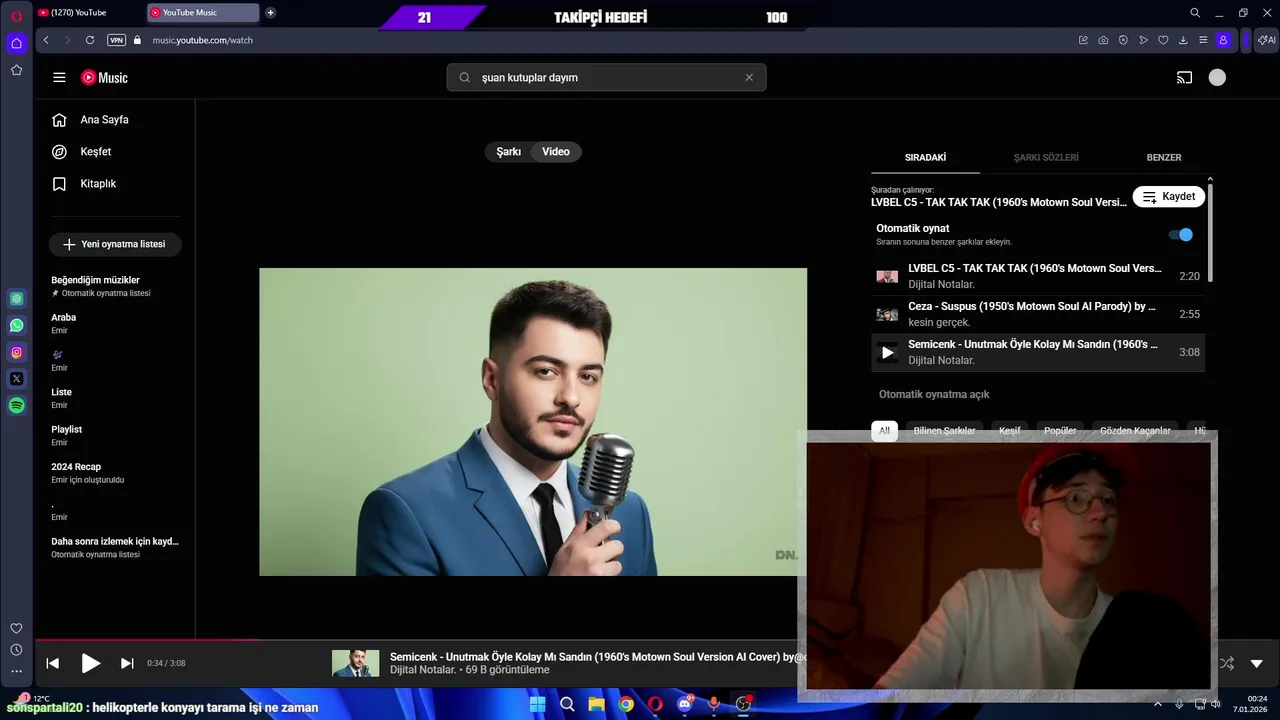Toggle the Otomatik oynat switch
Screen dimensions: 1280x720
(1181, 234)
